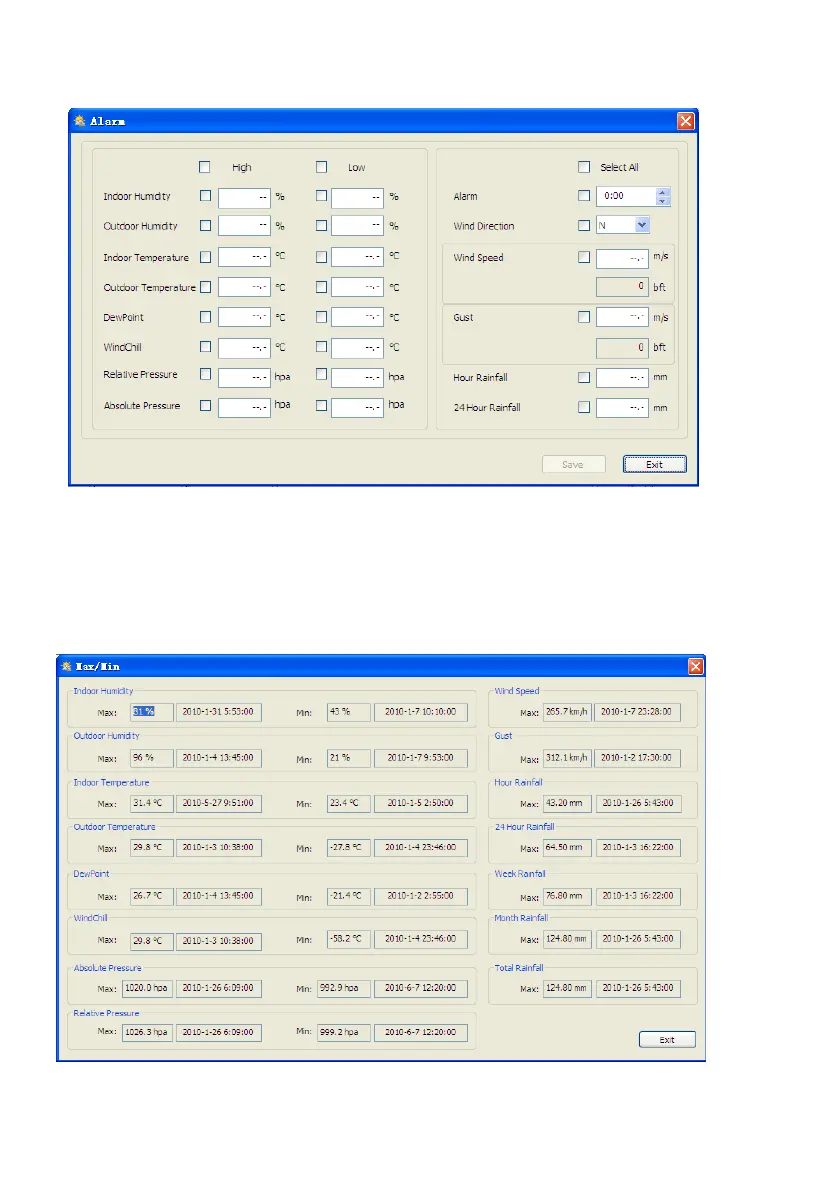Click the Gust m/s input field
822x1191 pixels.
point(622,317)
